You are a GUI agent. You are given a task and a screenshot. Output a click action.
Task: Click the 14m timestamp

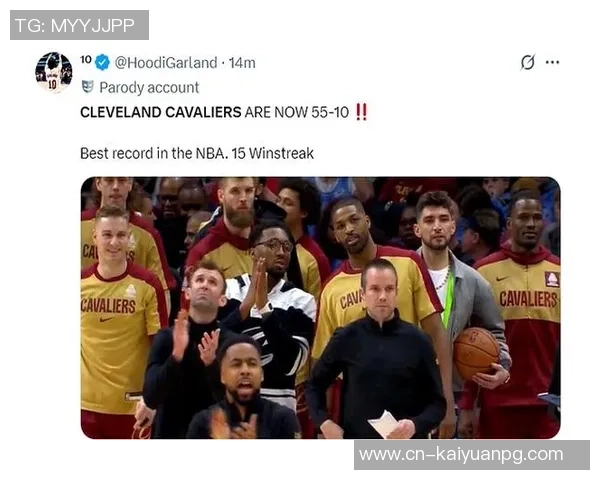pos(242,63)
